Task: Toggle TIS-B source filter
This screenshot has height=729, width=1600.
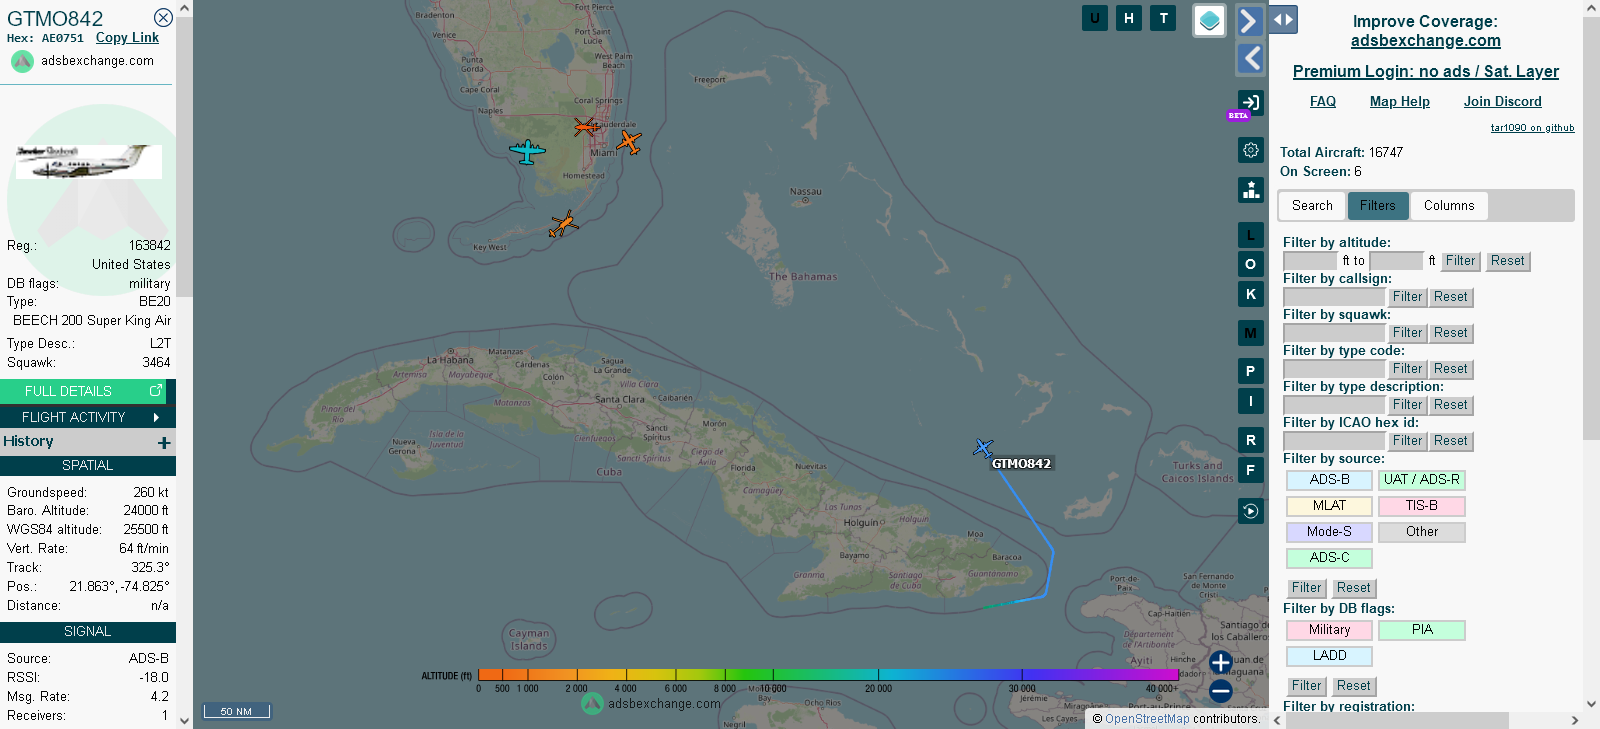Action: click(x=1422, y=506)
